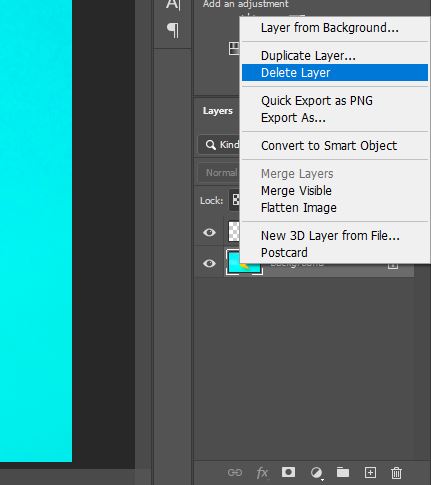Switch to the Layers tab

click(x=217, y=111)
